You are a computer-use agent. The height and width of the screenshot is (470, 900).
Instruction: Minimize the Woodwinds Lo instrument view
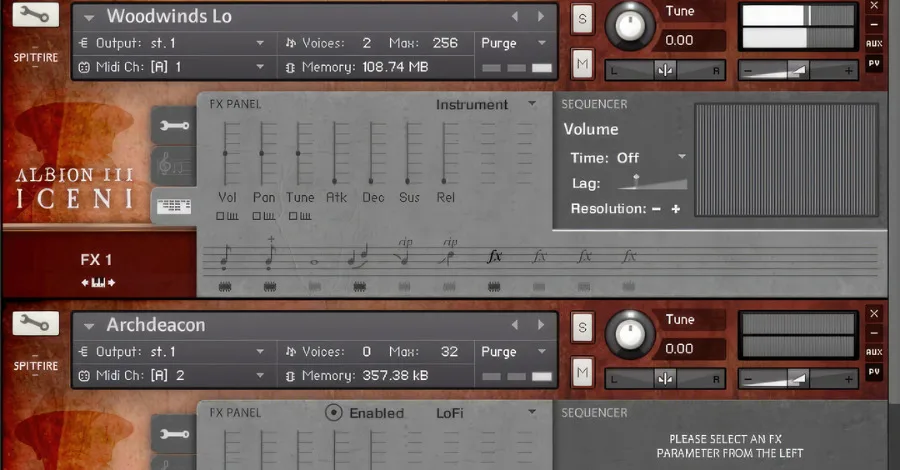(x=874, y=25)
